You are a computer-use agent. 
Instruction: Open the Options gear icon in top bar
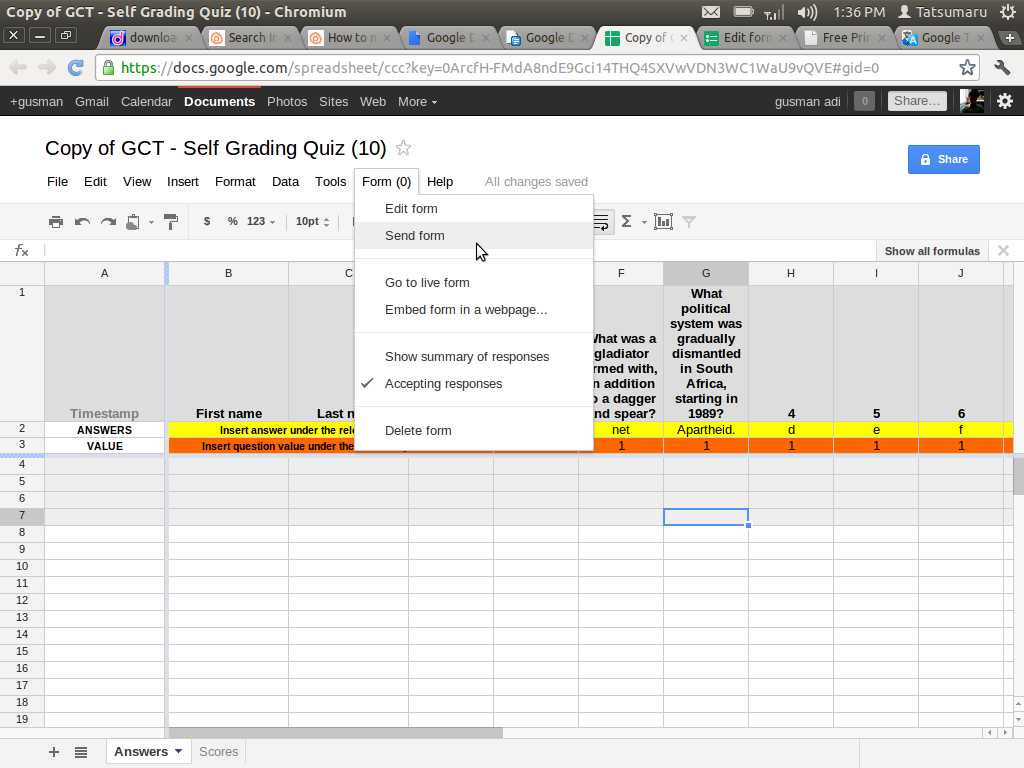pyautogui.click(x=1005, y=101)
